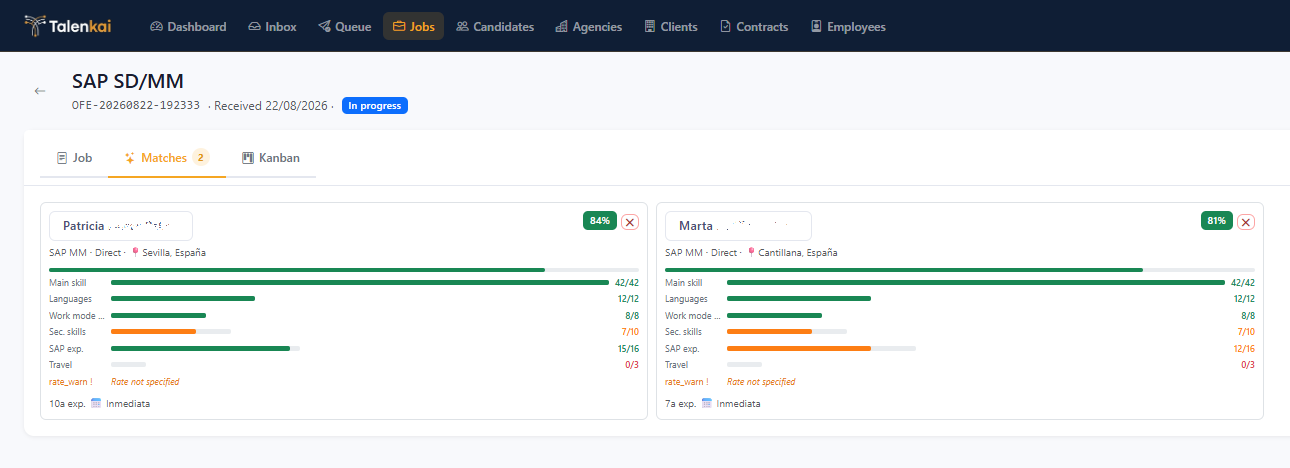Open the Queue section

pyautogui.click(x=344, y=27)
